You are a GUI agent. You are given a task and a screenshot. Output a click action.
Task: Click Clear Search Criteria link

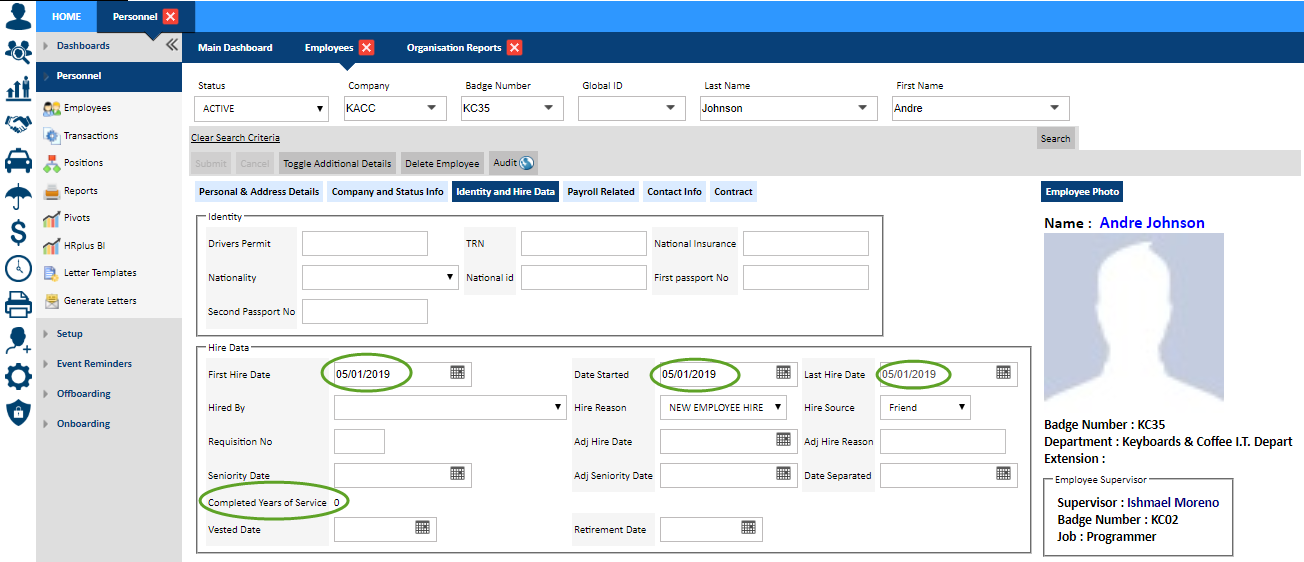[x=236, y=138]
